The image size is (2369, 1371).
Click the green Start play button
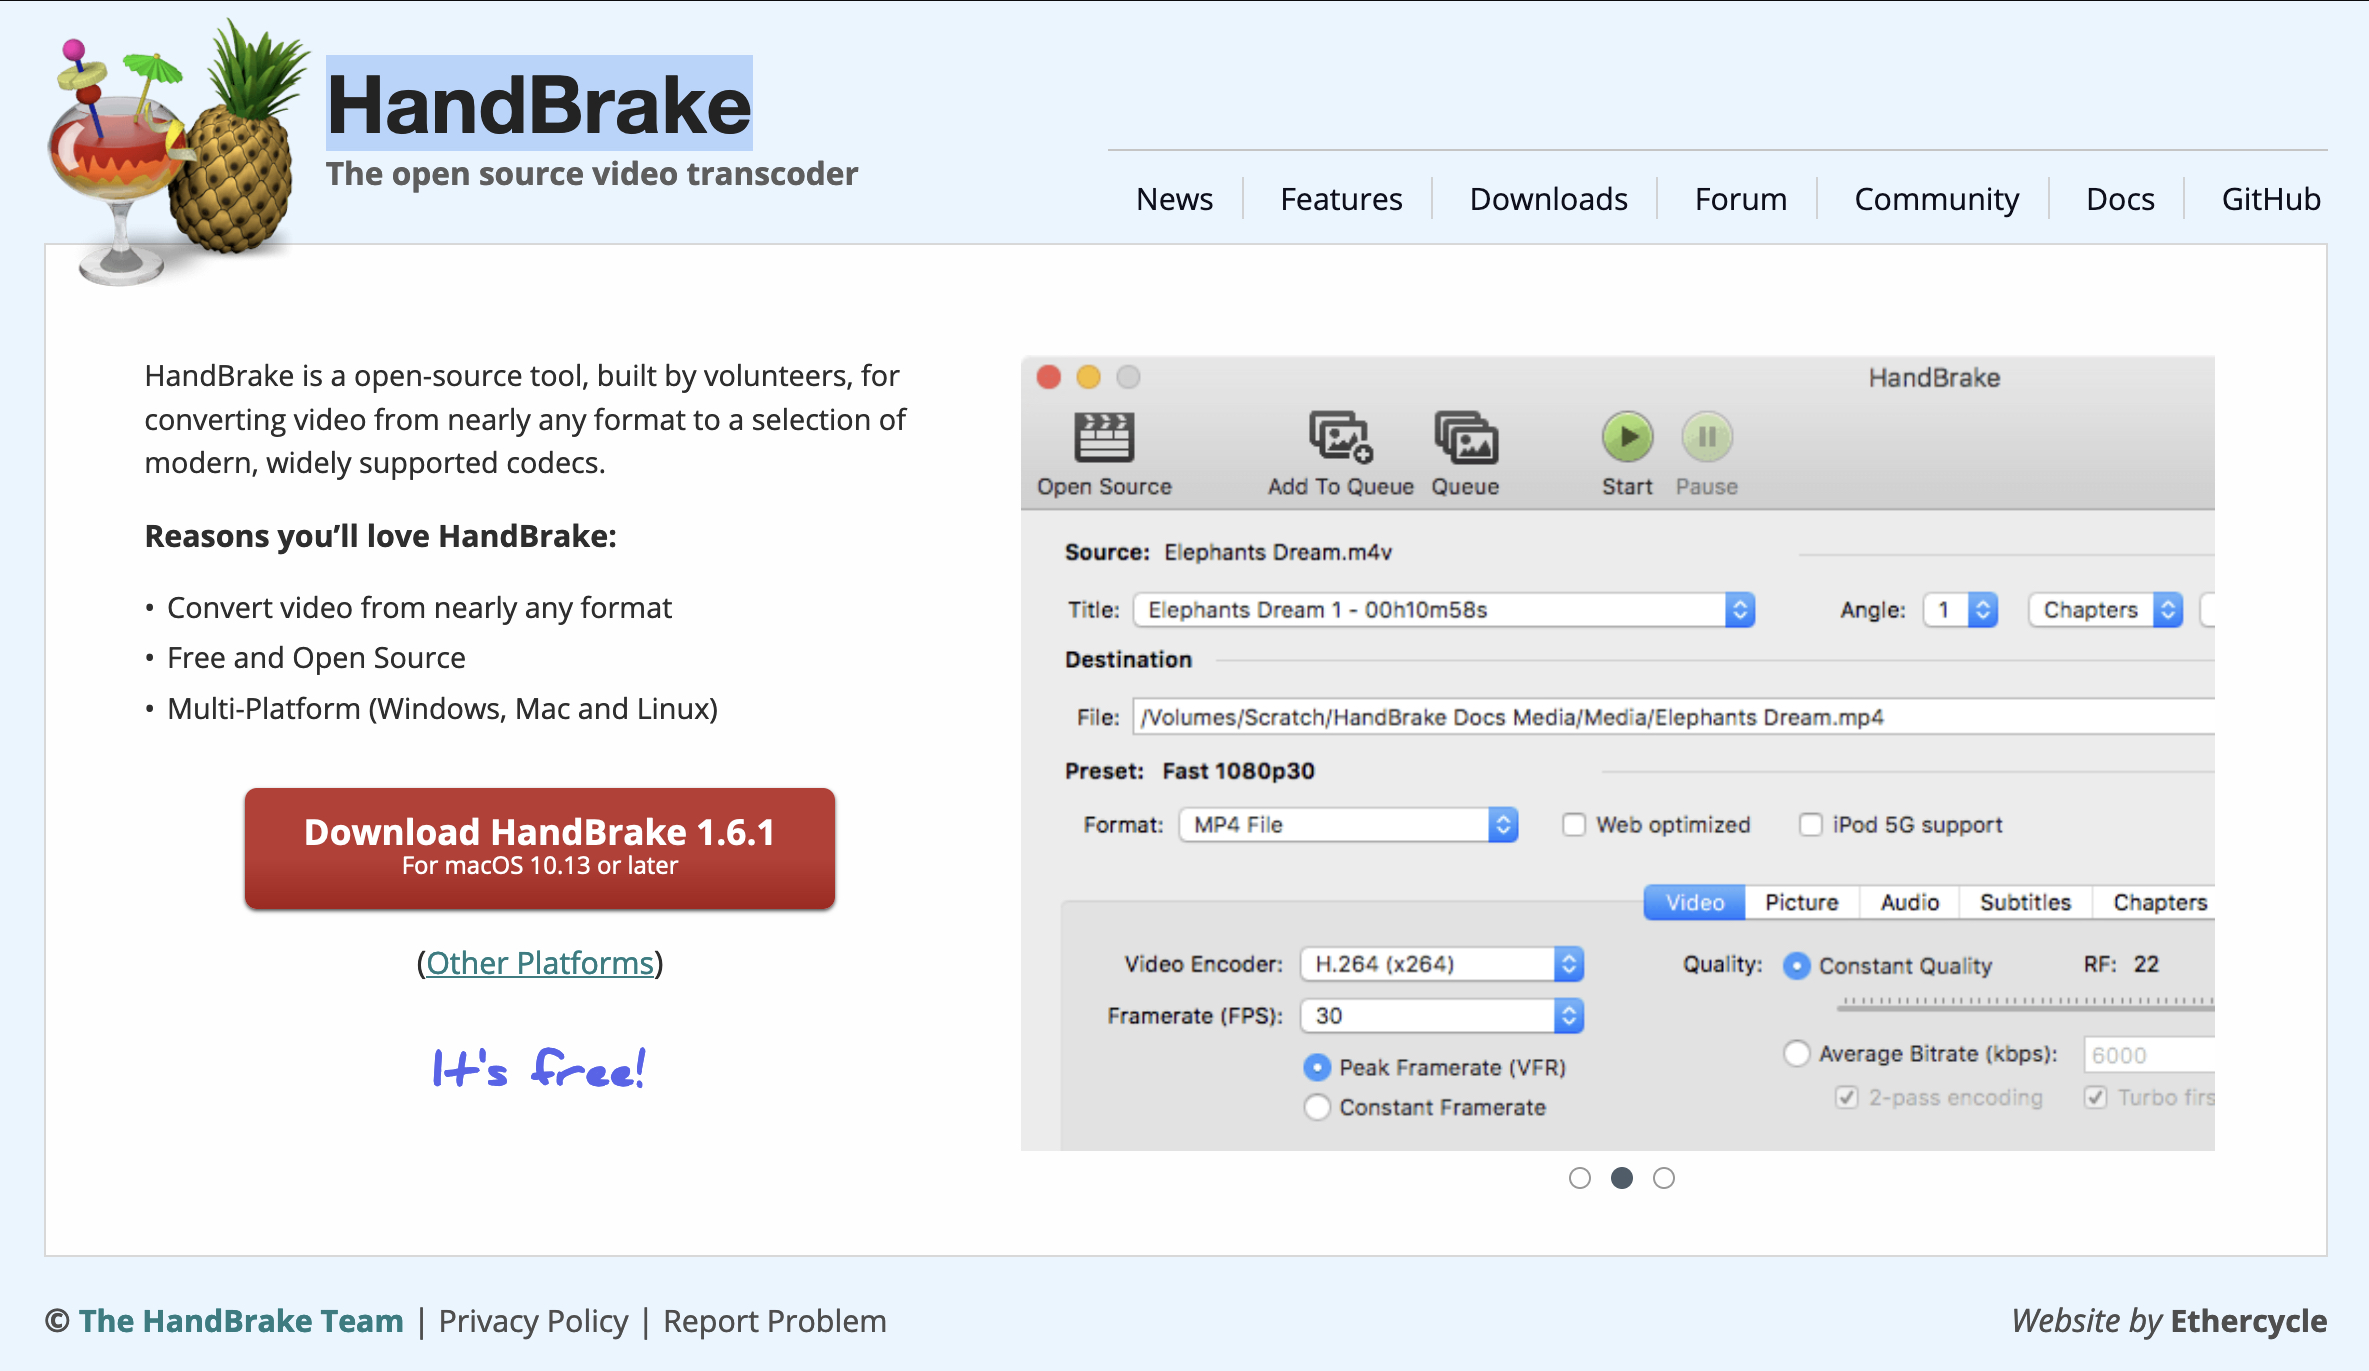coord(1627,437)
